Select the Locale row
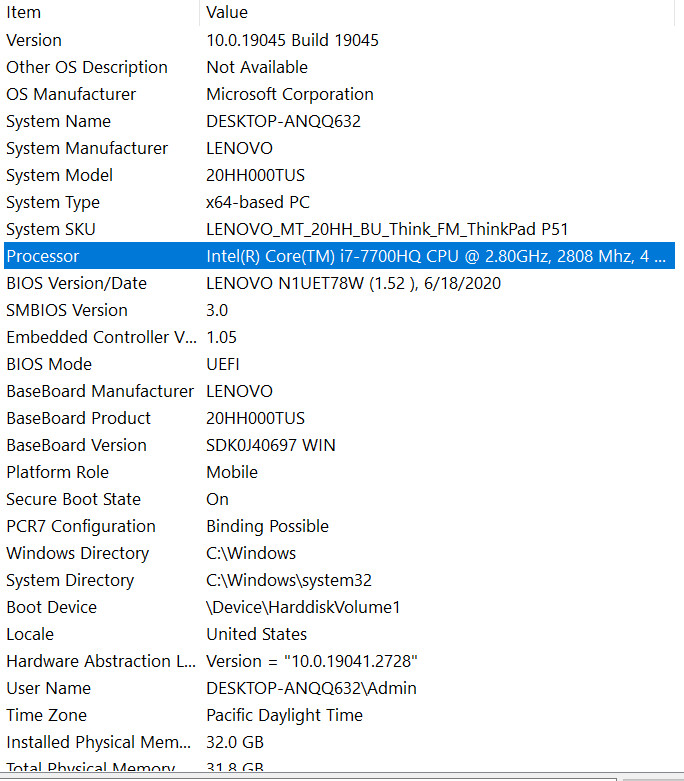 pos(30,634)
